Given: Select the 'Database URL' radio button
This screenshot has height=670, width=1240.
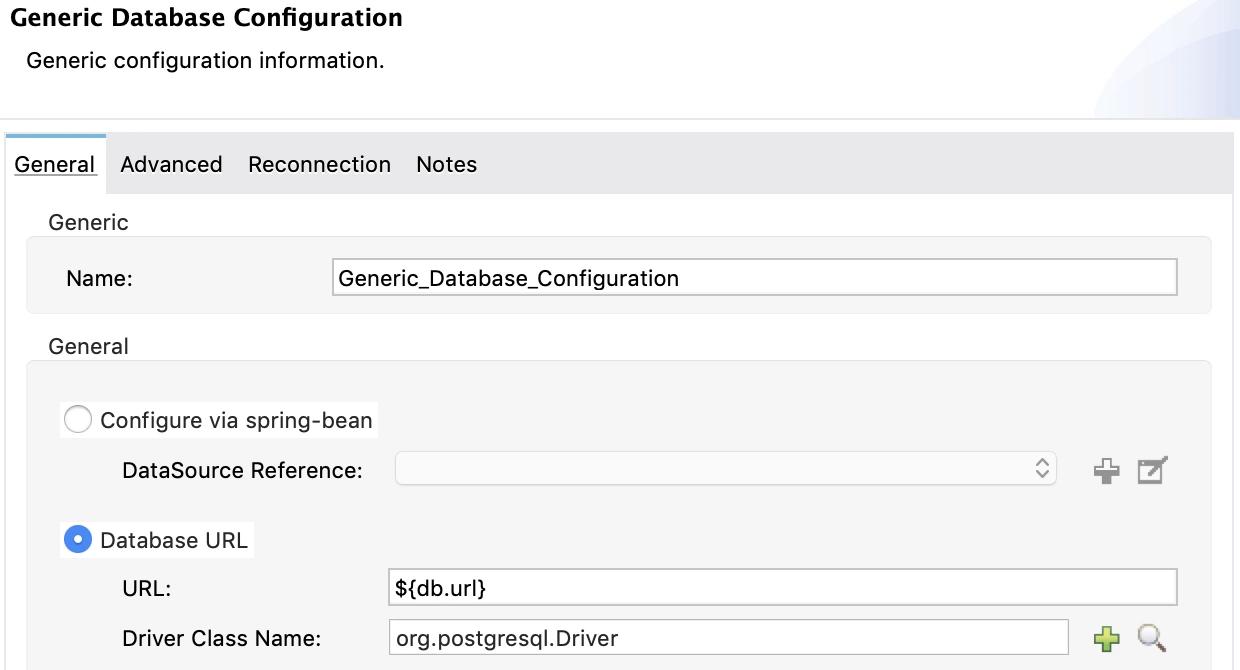Looking at the screenshot, I should [x=78, y=540].
